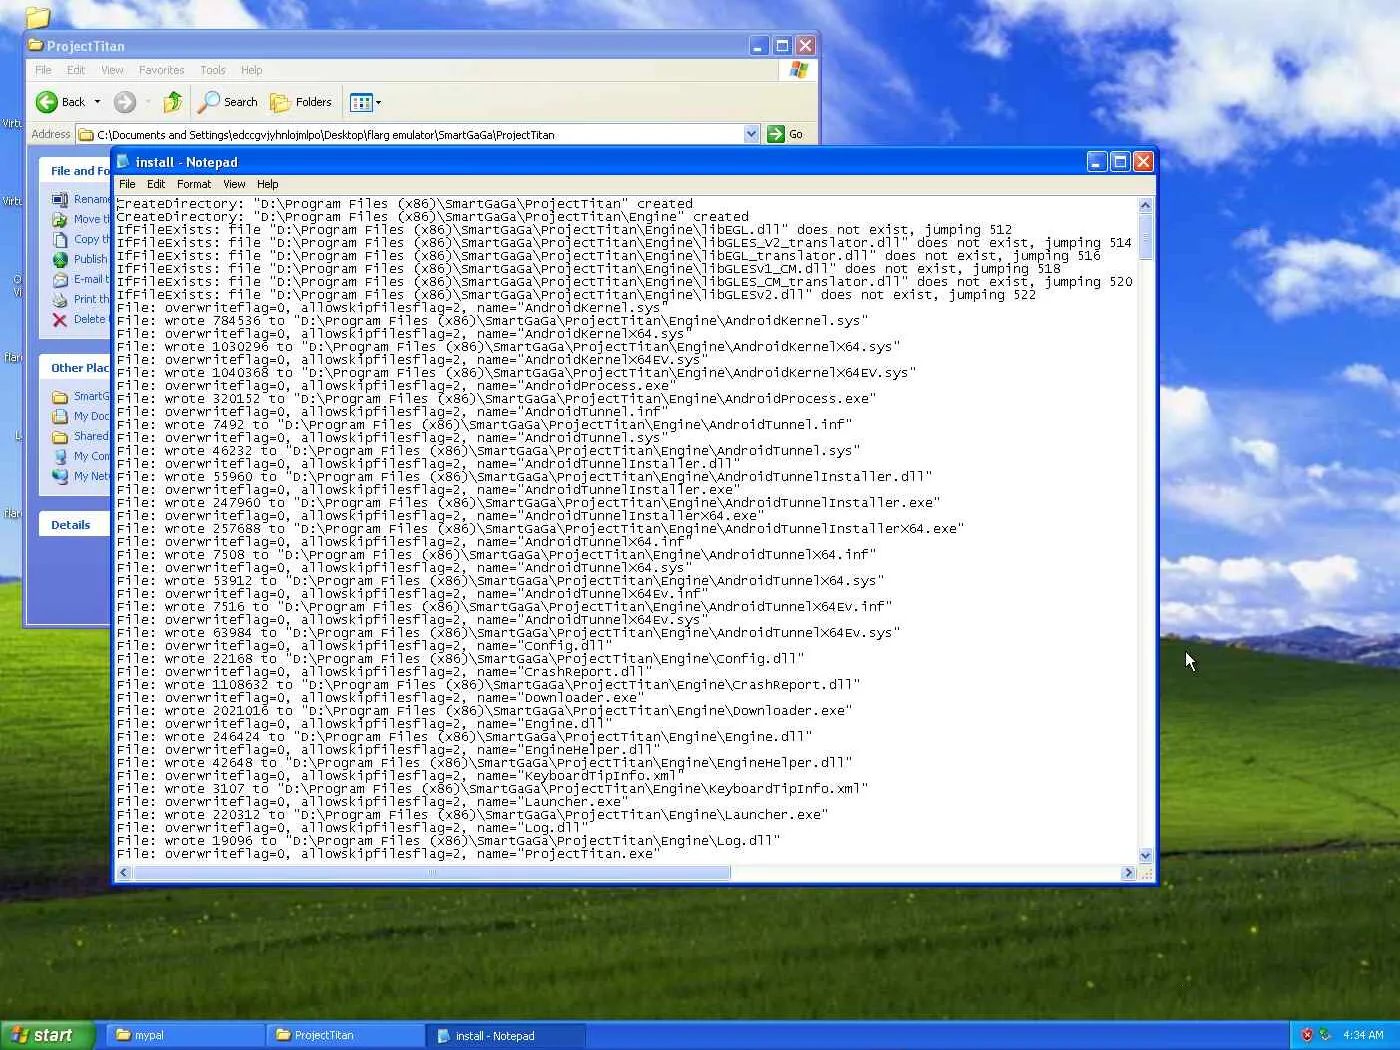This screenshot has width=1400, height=1050.
Task: Click the line "wrote 2021016" to Downloader.exe
Action: [x=484, y=711]
